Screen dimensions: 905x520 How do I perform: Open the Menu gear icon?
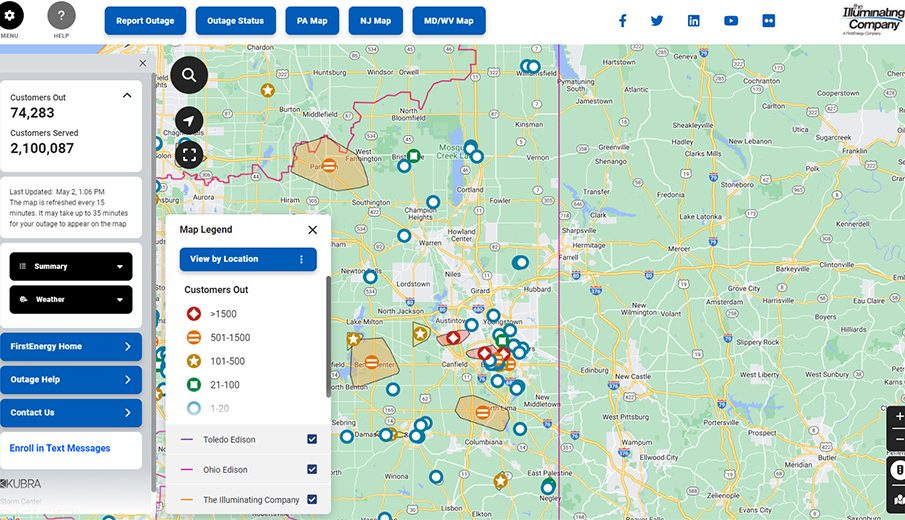point(10,16)
